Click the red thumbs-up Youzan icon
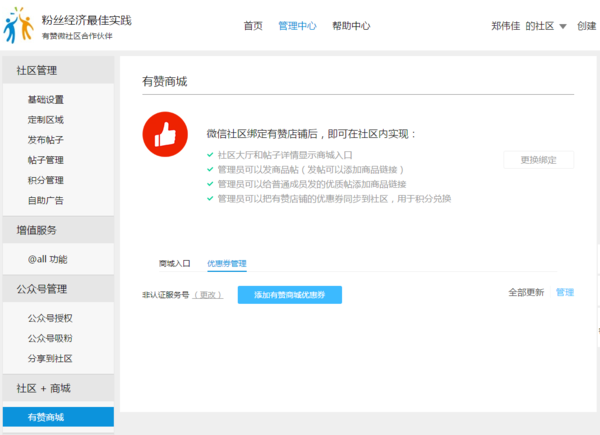Image resolution: width=600 pixels, height=435 pixels. point(165,134)
